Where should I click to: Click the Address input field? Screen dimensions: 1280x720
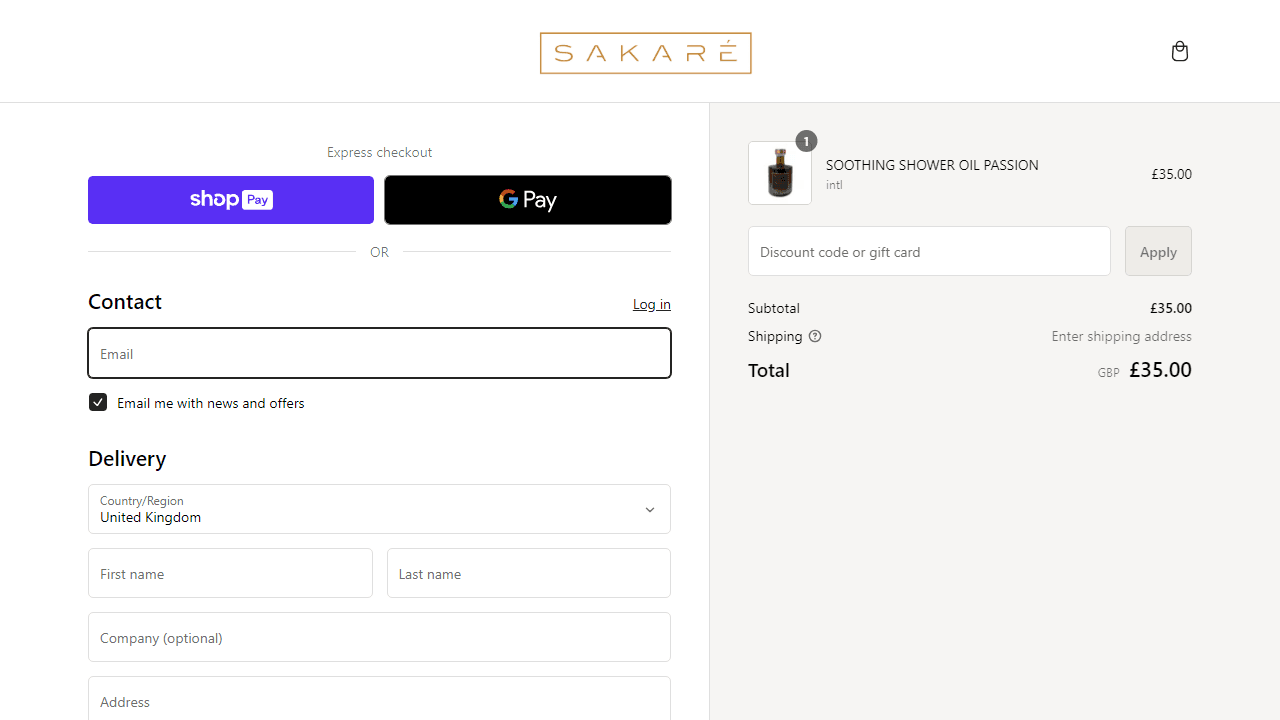click(379, 699)
